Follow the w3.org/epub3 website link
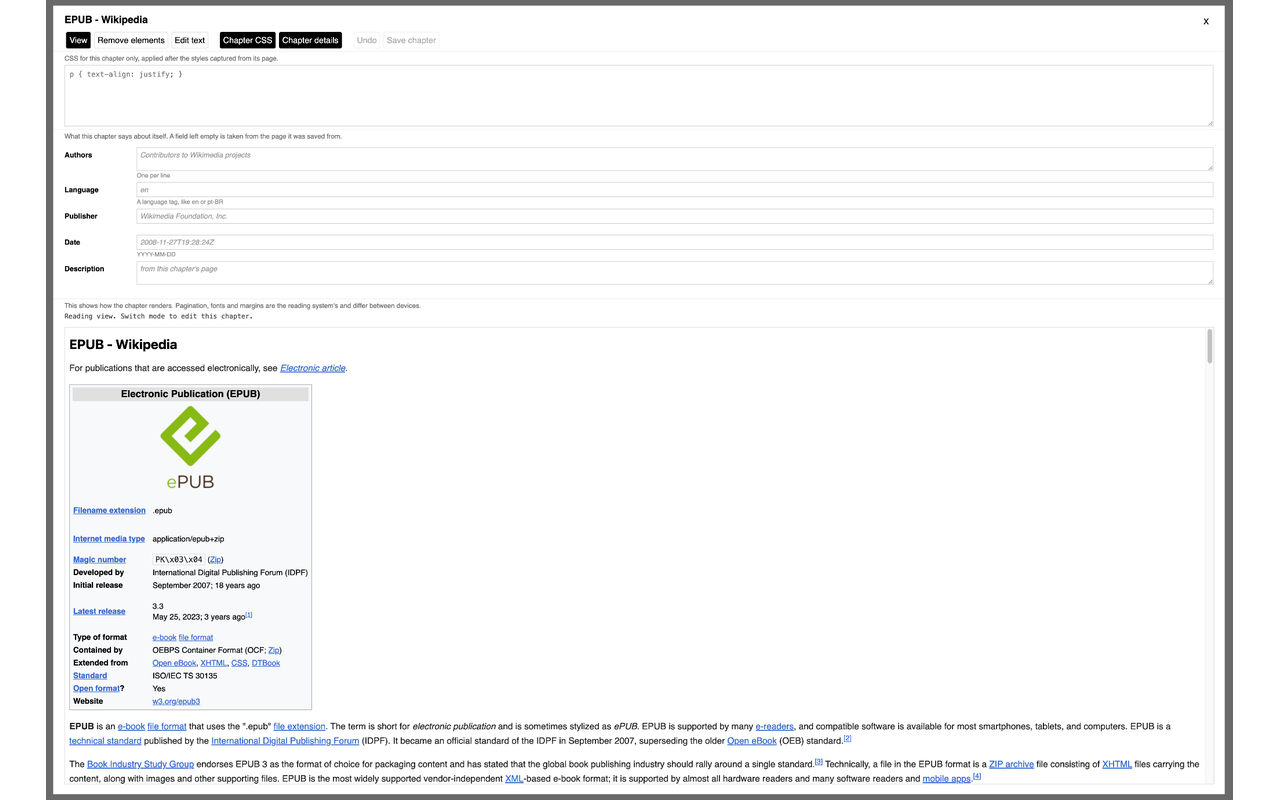The width and height of the screenshot is (1280, 800). (176, 701)
